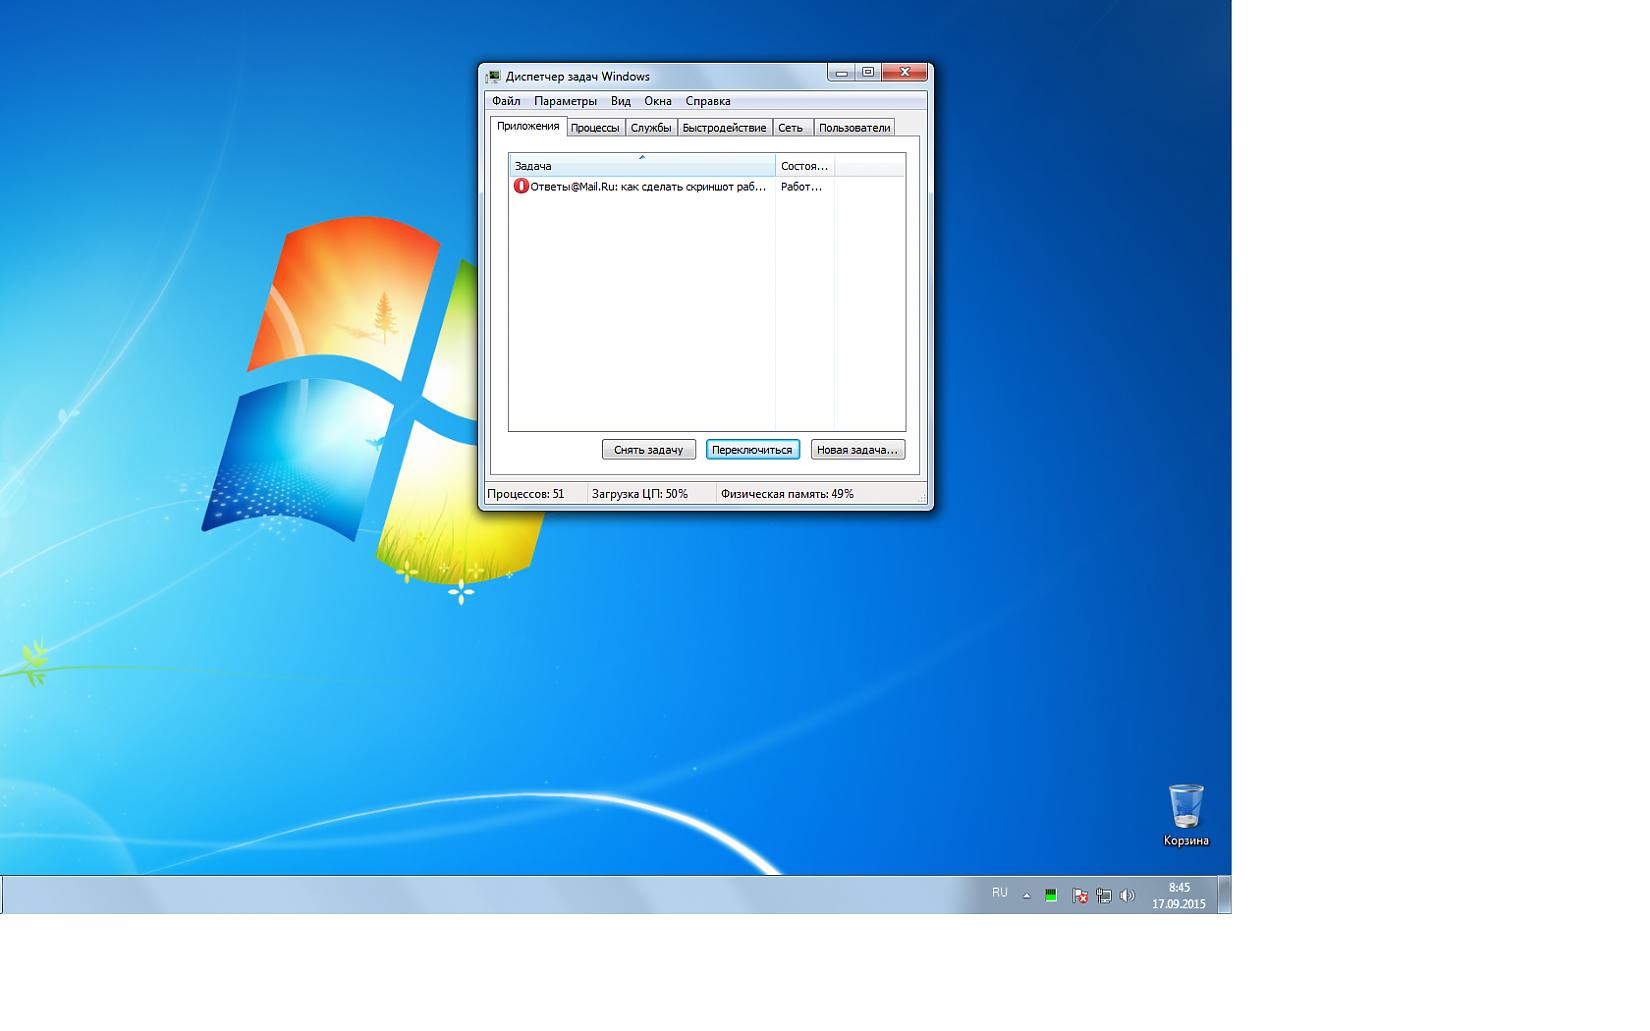Screen dimensions: 1650x1031
Task: Switch to the Пользователи tab
Action: pyautogui.click(x=854, y=128)
